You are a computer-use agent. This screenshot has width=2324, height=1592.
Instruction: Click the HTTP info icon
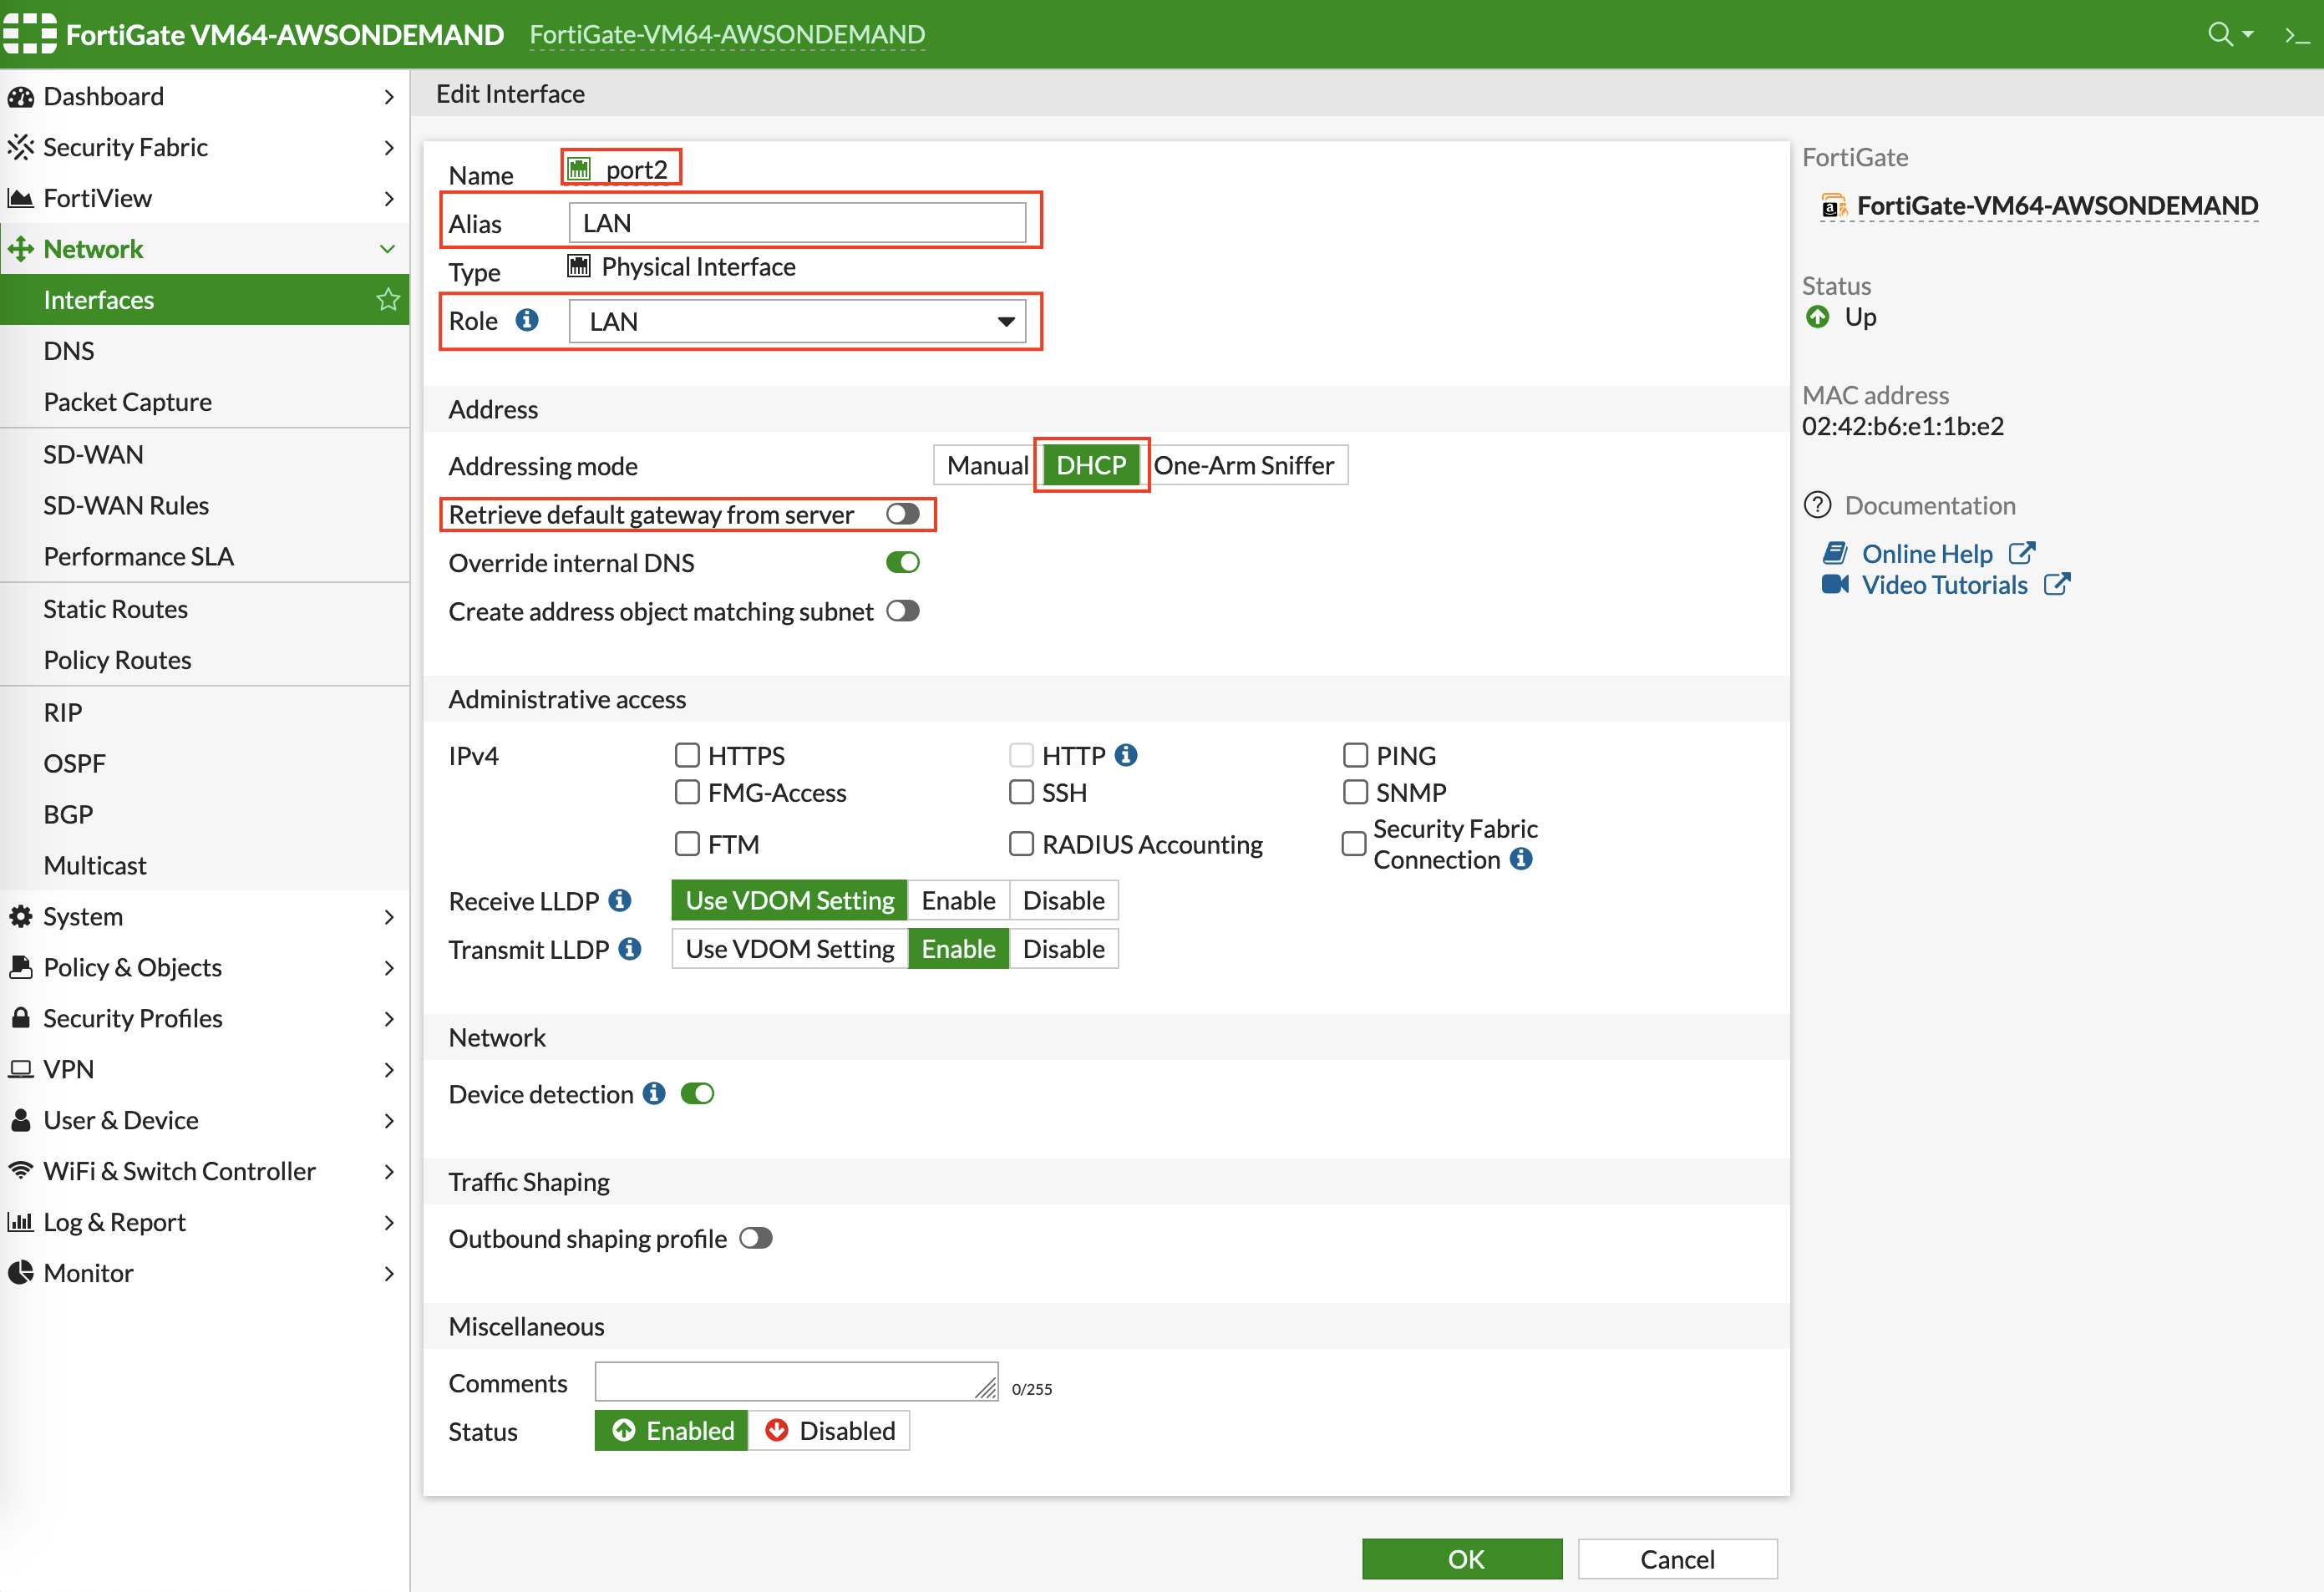(1126, 755)
